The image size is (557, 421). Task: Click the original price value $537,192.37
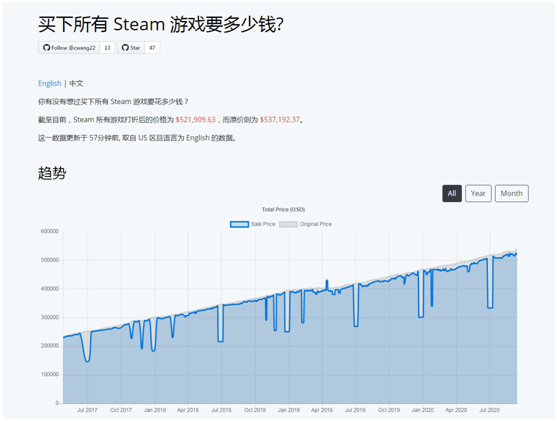click(x=280, y=120)
